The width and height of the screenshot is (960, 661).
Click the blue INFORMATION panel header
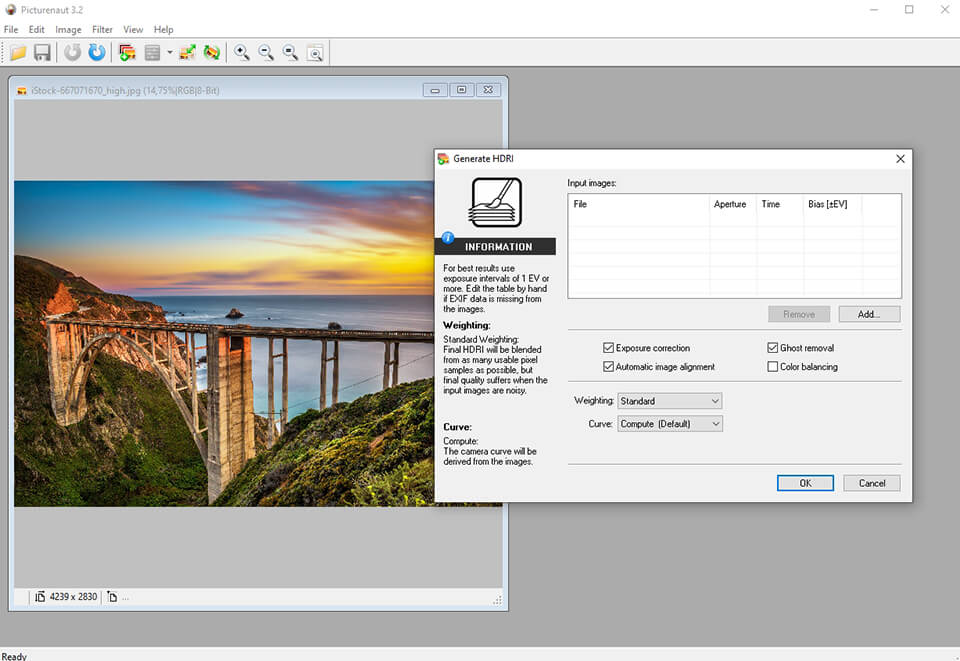(495, 246)
